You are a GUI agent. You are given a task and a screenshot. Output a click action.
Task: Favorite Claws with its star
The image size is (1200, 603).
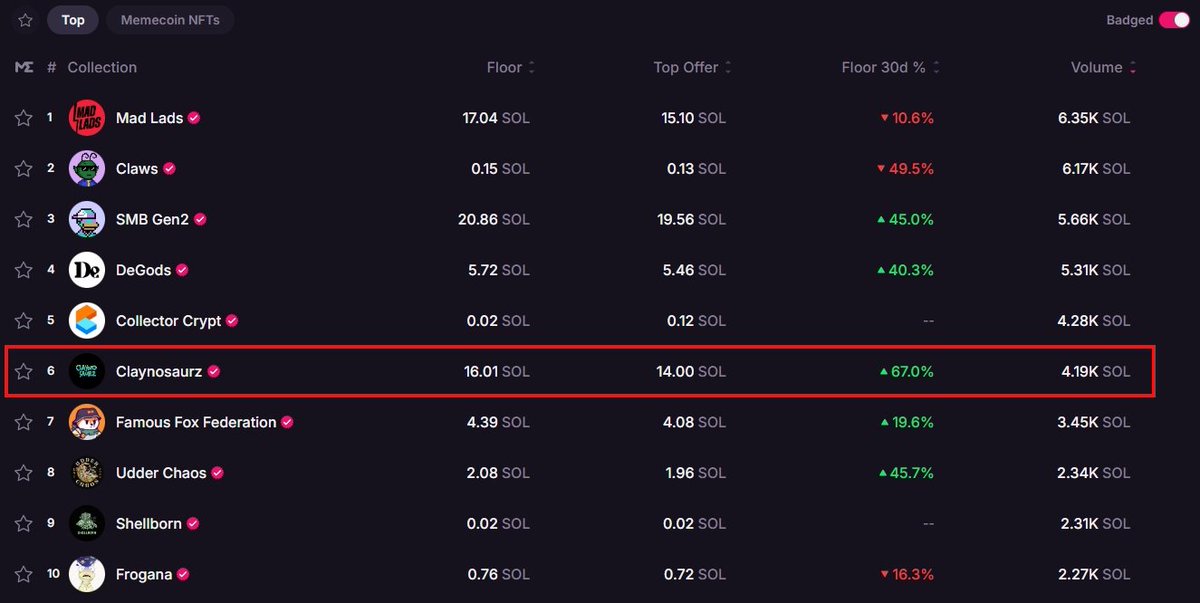coord(24,169)
